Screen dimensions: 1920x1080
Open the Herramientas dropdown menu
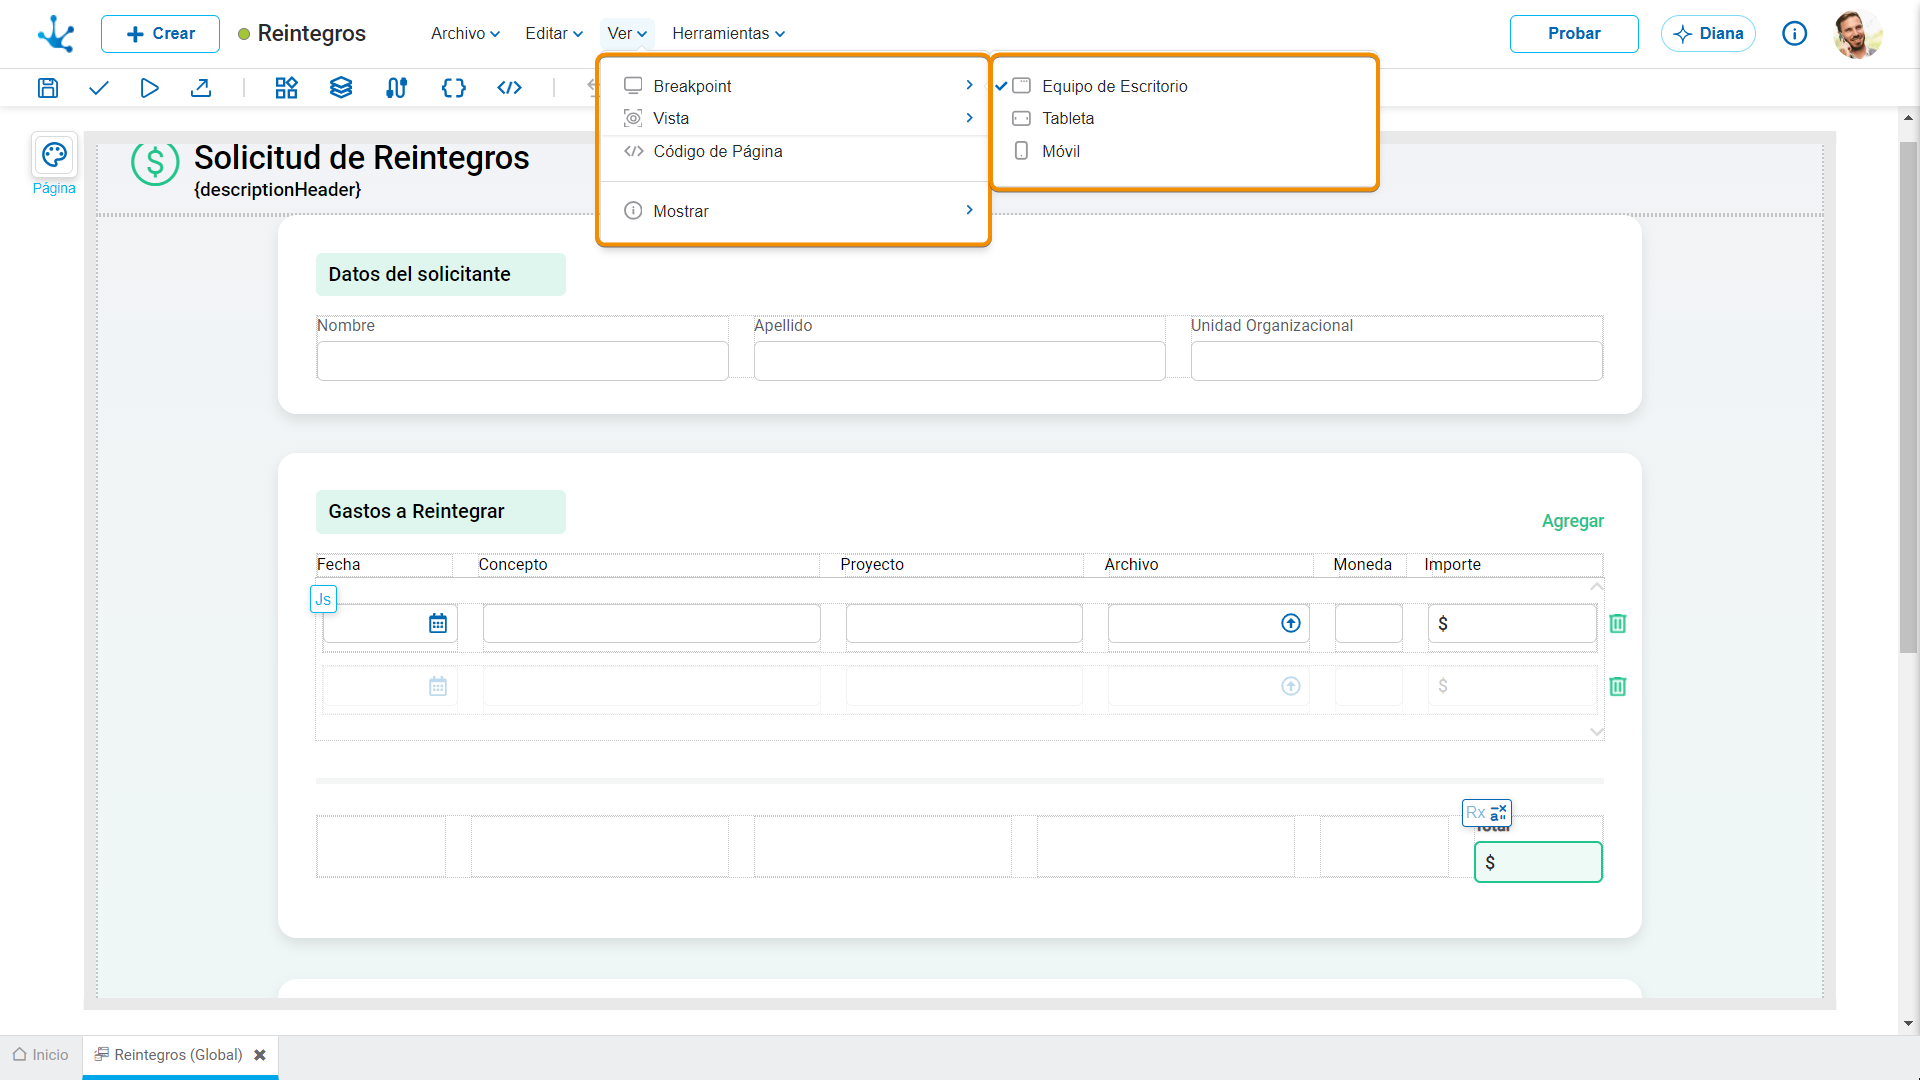[x=728, y=33]
